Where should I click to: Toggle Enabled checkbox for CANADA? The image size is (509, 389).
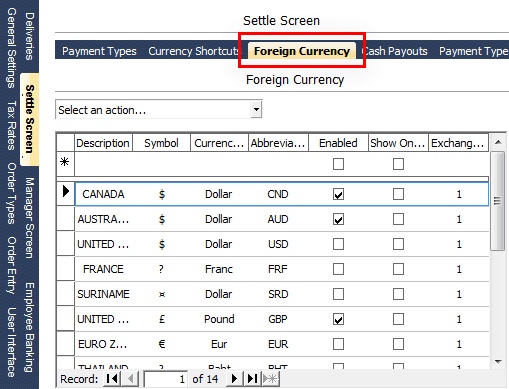pyautogui.click(x=338, y=194)
